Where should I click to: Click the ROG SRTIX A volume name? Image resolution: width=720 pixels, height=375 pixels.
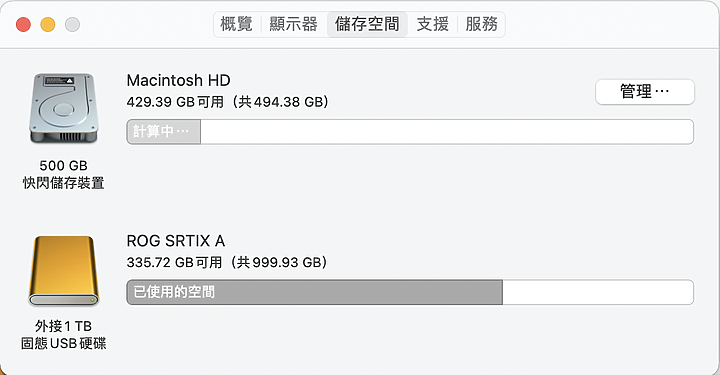pos(176,241)
